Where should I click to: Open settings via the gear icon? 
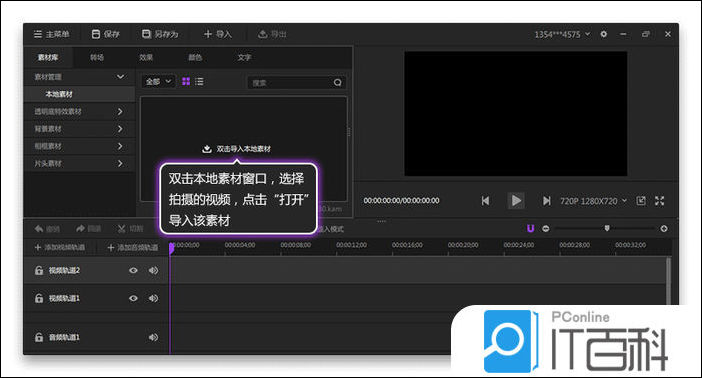pyautogui.click(x=604, y=34)
